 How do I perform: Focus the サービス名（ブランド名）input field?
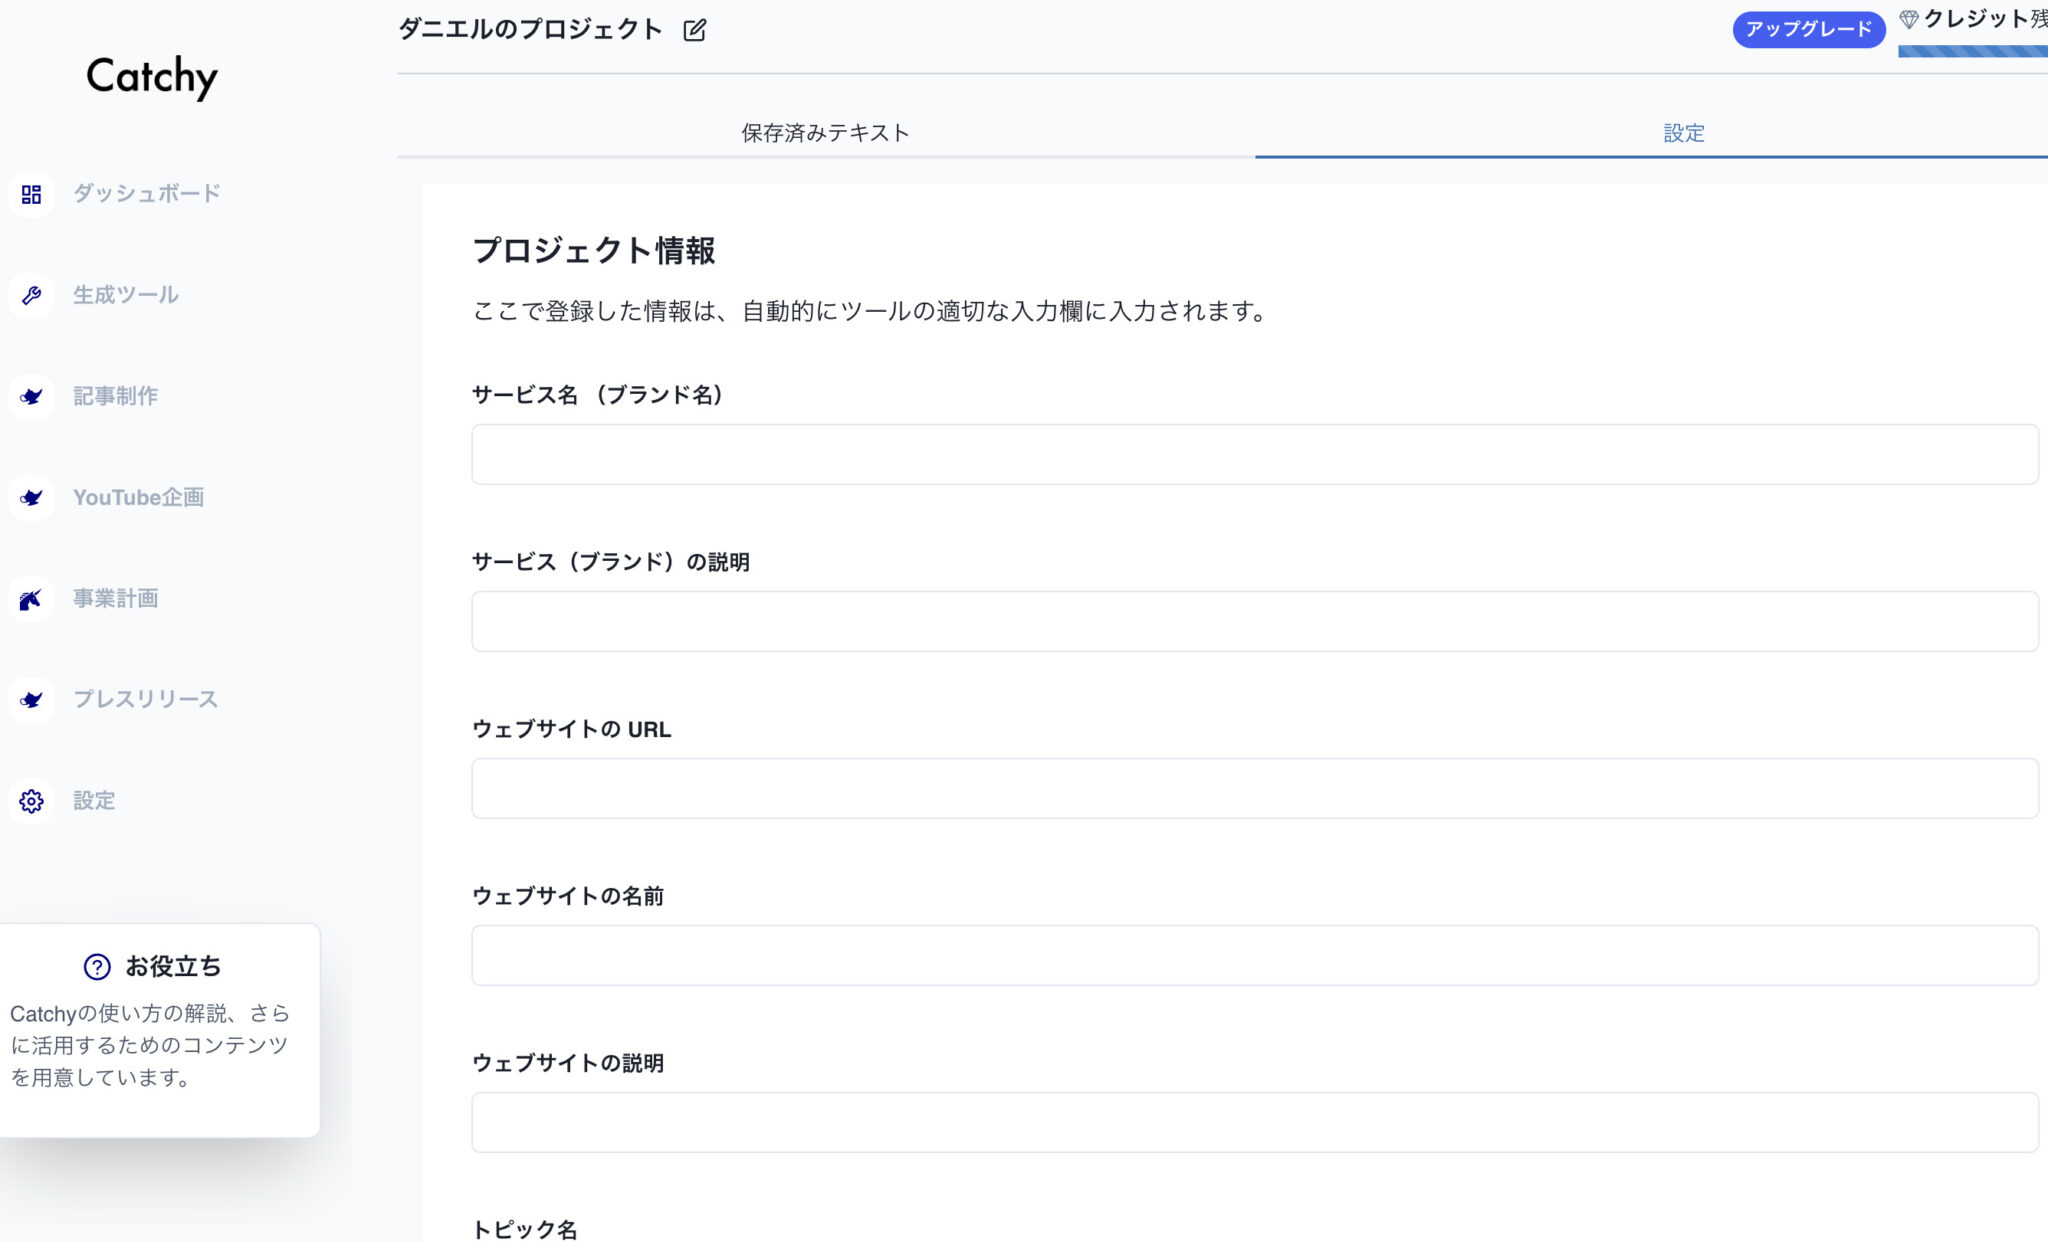click(1254, 454)
